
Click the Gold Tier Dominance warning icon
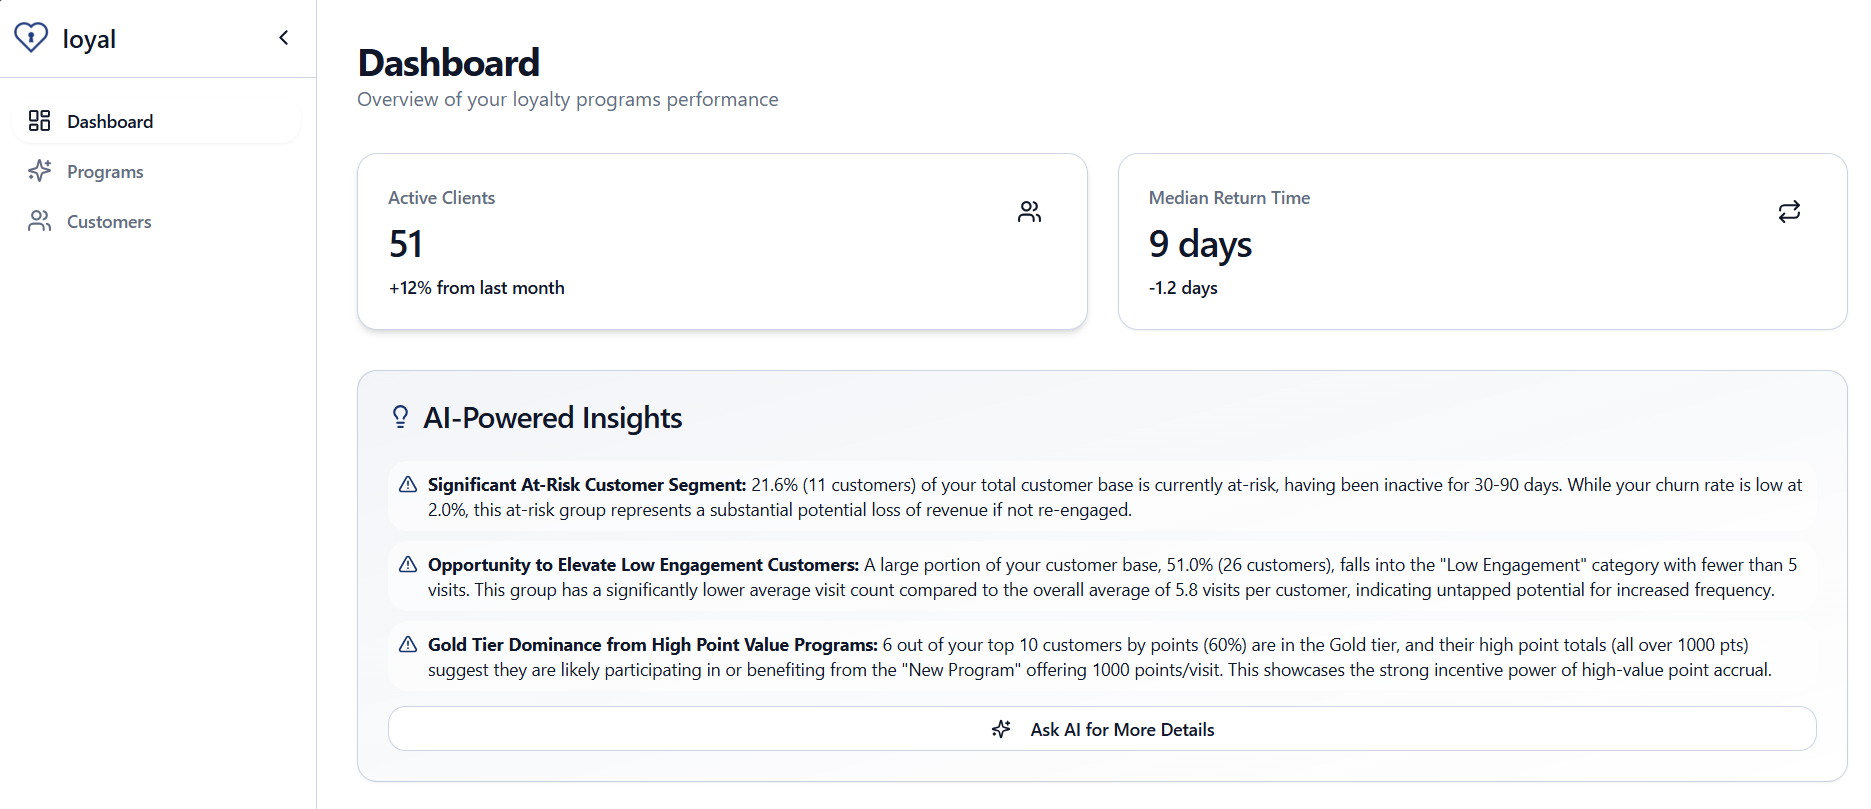[408, 645]
